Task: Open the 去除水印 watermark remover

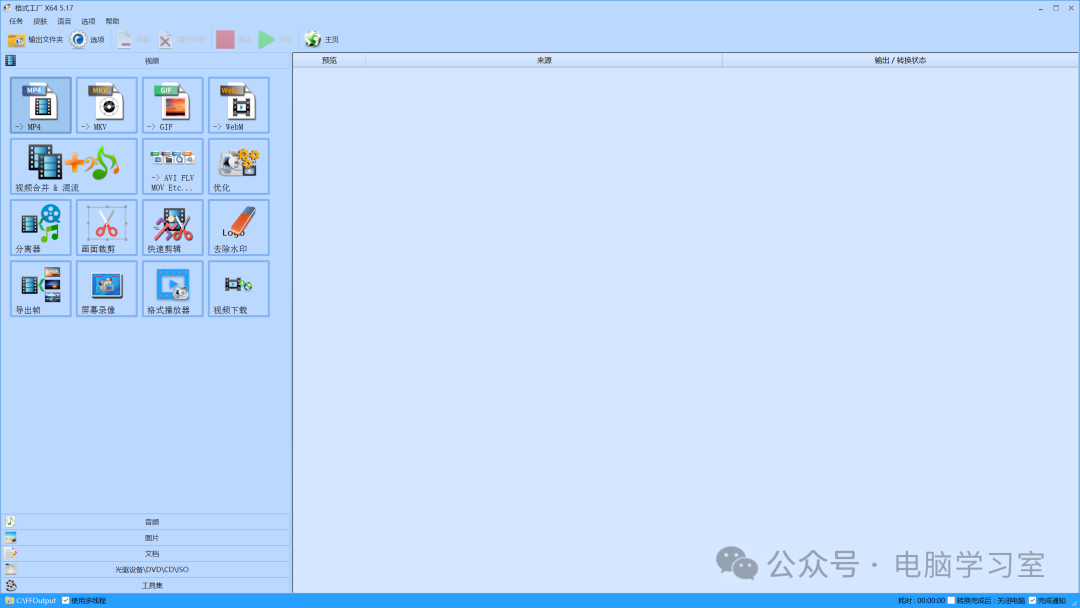Action: click(239, 227)
